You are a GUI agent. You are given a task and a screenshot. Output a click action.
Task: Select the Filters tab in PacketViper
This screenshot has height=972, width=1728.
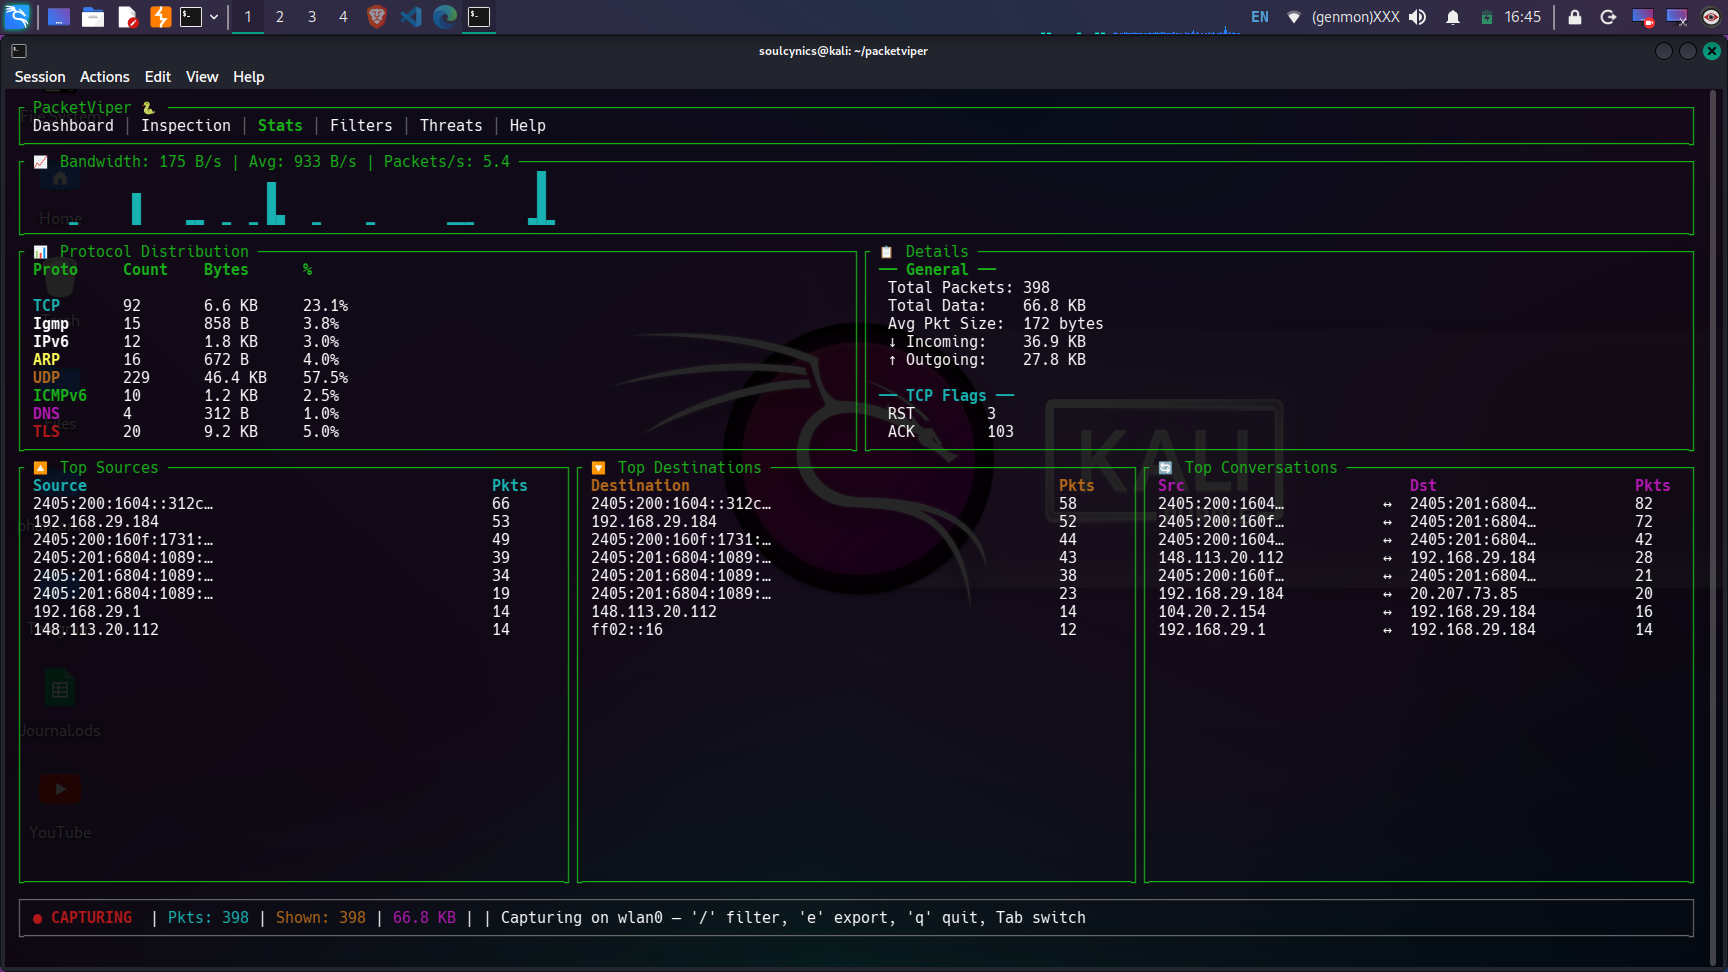pos(361,126)
